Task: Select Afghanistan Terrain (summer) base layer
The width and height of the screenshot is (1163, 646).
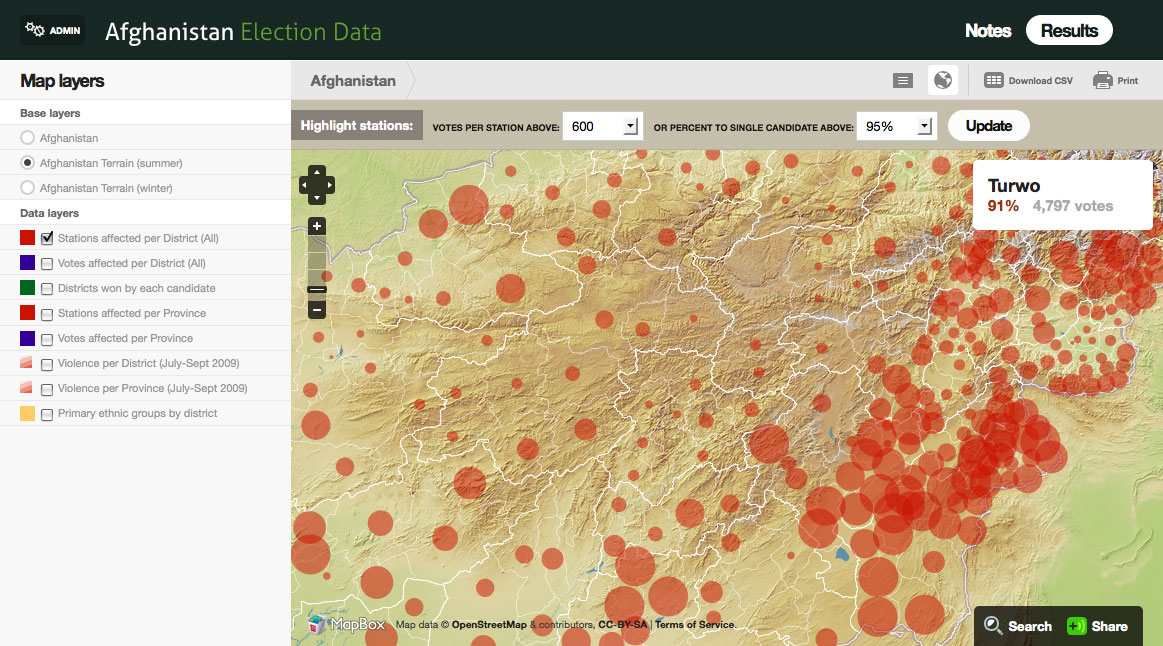Action: [x=27, y=162]
